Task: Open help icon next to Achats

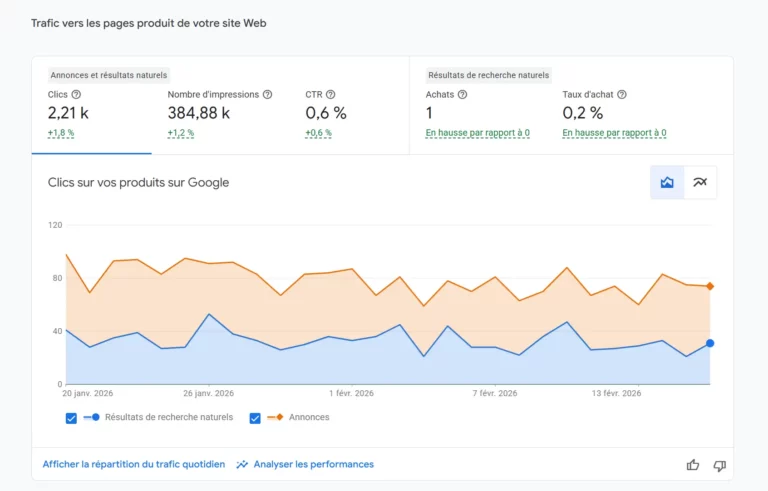Action: tap(462, 95)
